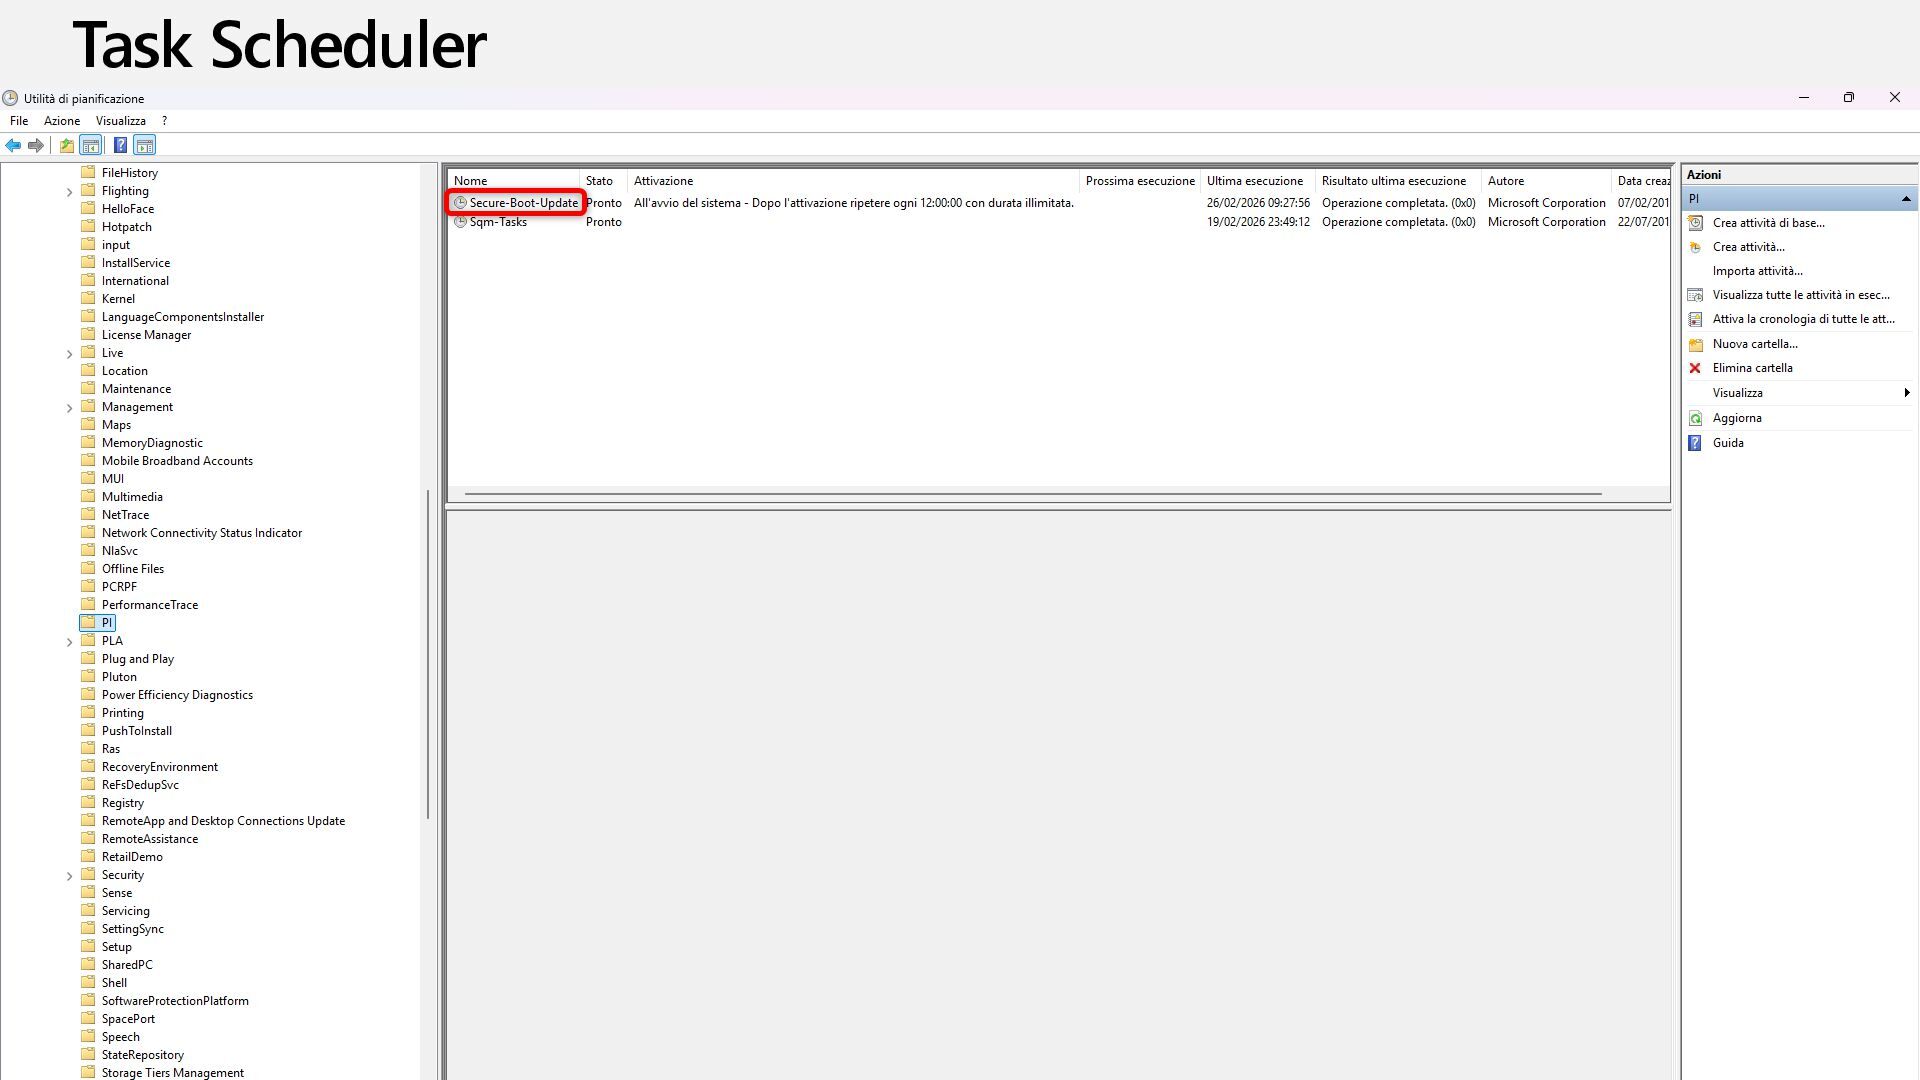Click the horizontal scrollbar of task list
The height and width of the screenshot is (1080, 1920).
1032,494
